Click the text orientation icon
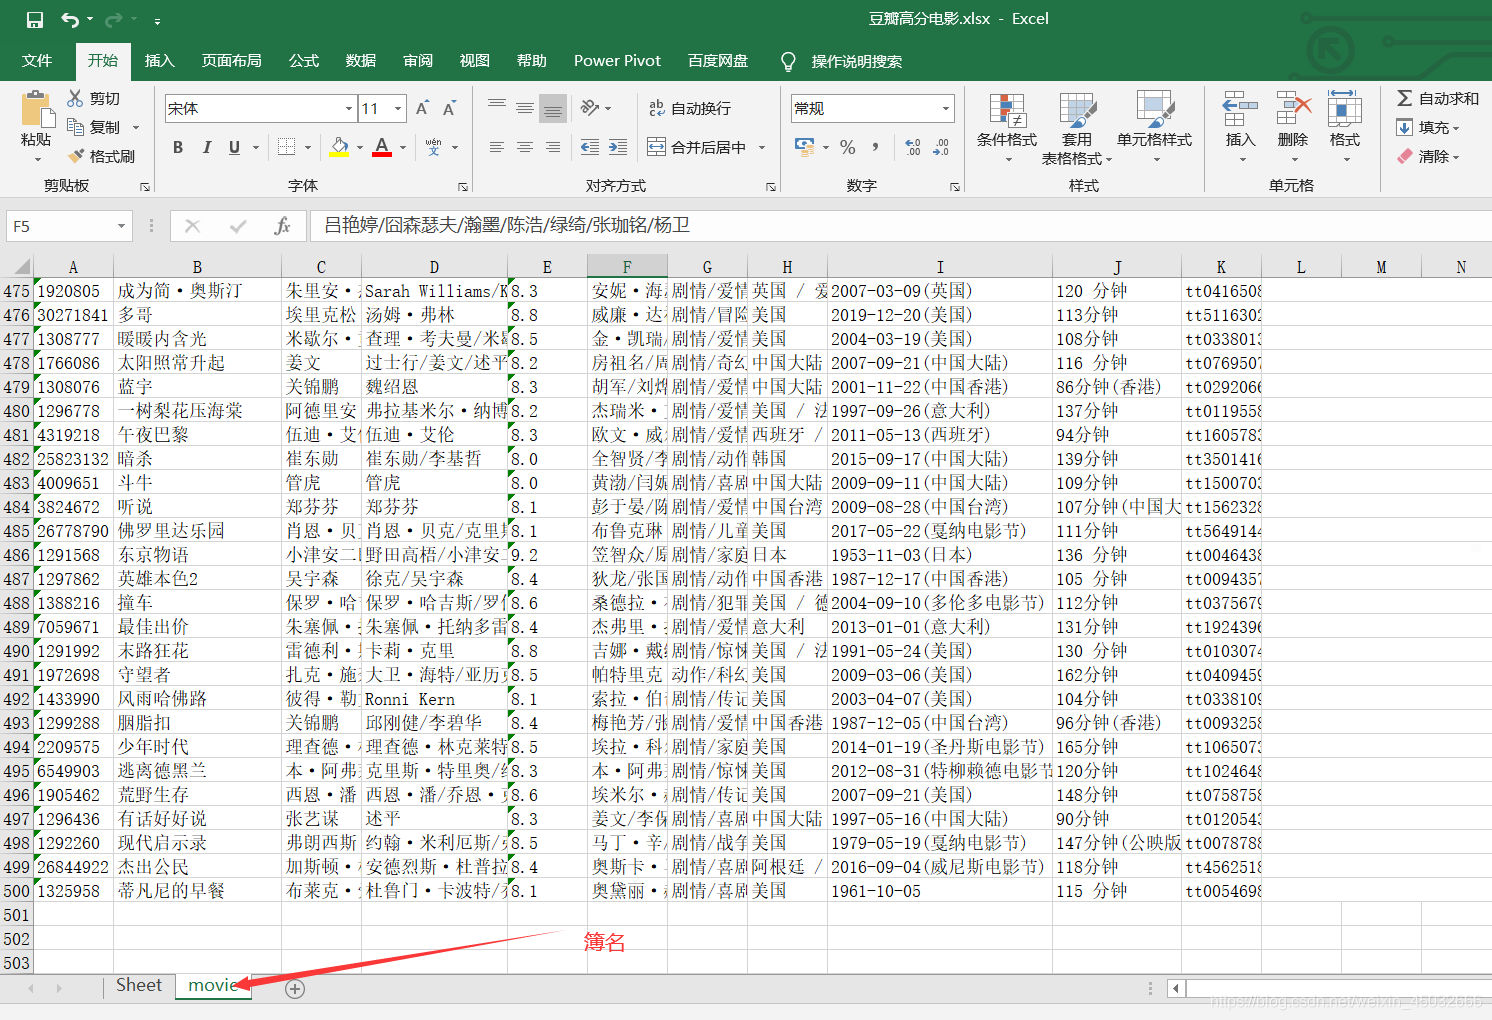 pos(590,108)
